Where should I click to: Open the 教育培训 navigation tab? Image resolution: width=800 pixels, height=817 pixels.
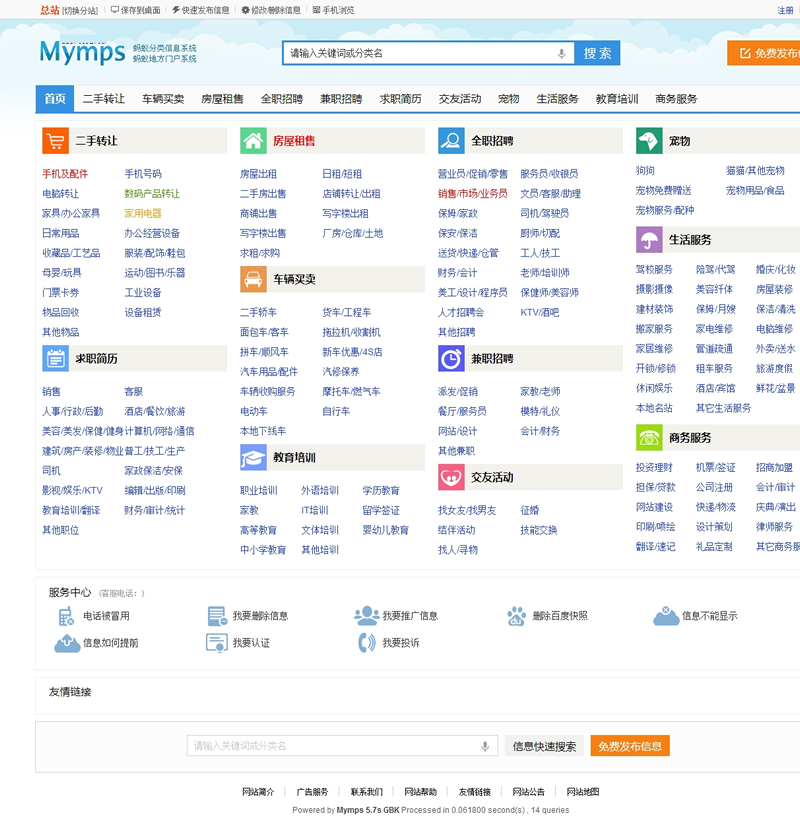pos(616,99)
